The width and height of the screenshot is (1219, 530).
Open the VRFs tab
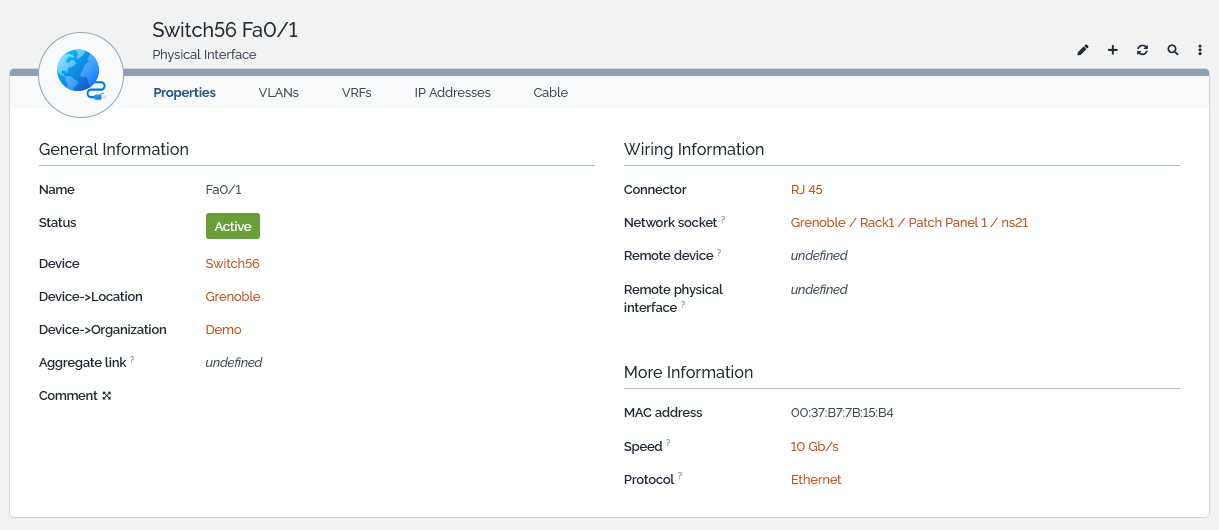tap(356, 93)
